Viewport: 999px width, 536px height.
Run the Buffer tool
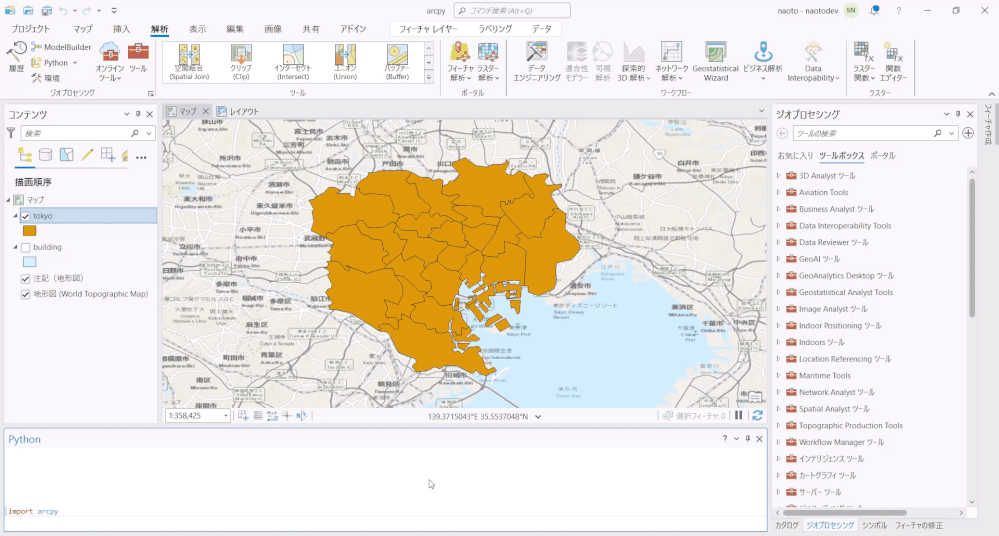click(x=398, y=62)
